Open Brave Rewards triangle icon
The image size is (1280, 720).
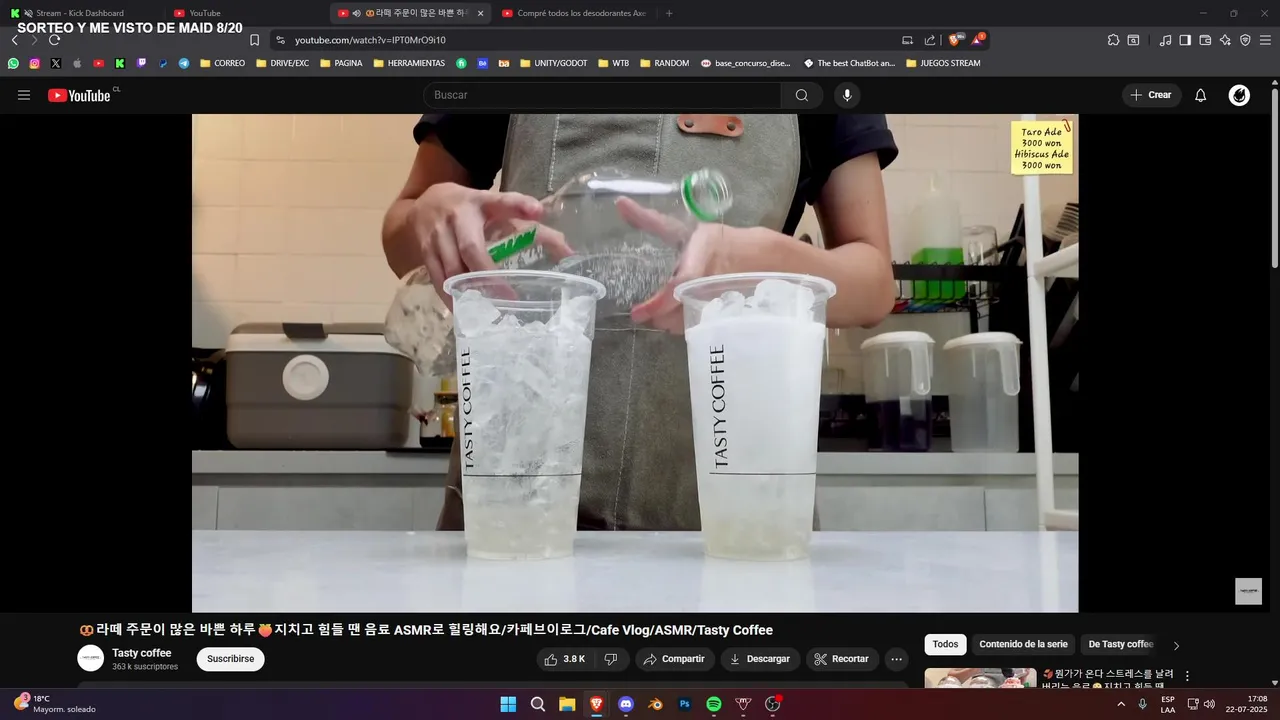[977, 40]
